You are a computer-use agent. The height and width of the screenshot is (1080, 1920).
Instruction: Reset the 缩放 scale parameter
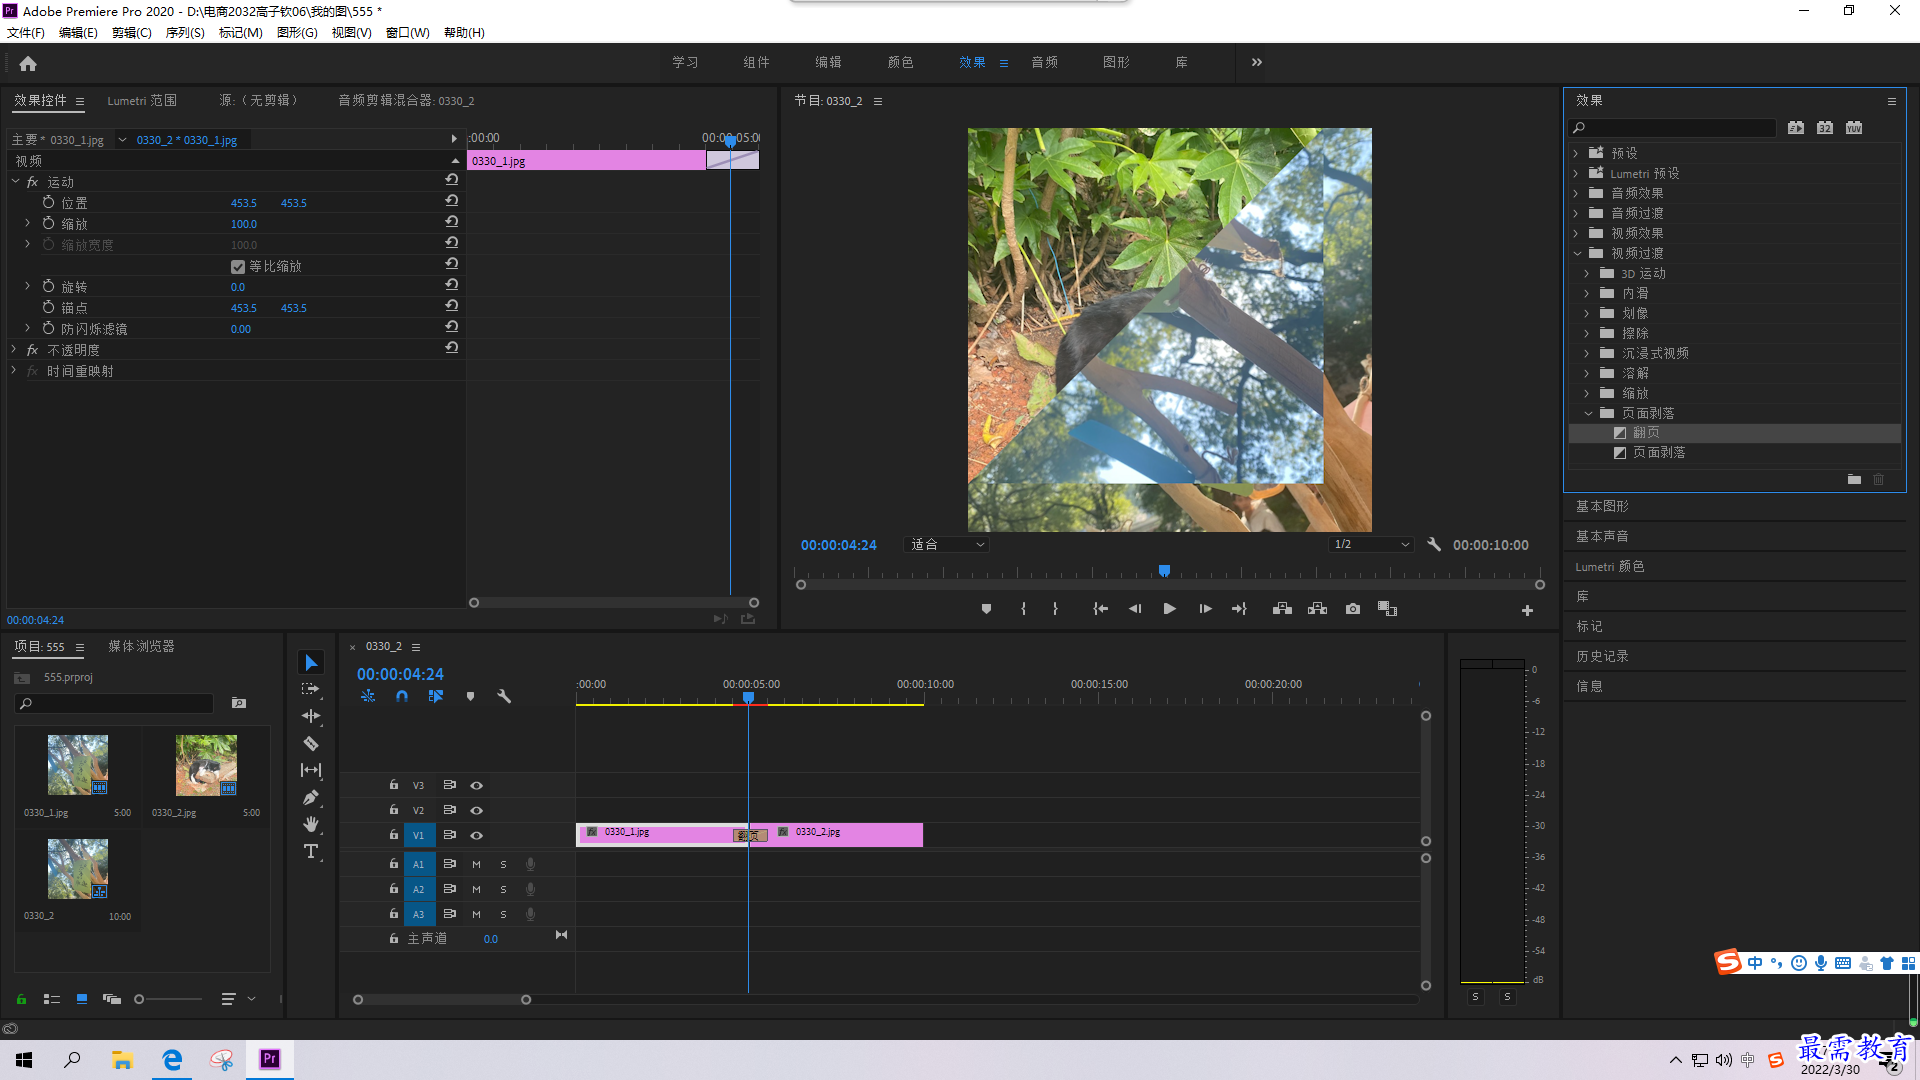pyautogui.click(x=452, y=222)
